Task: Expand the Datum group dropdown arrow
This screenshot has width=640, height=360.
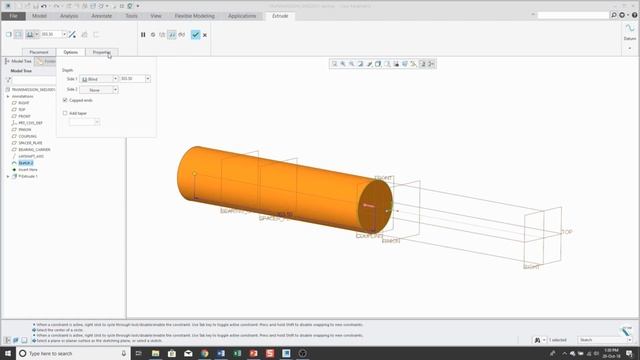Action: [630, 48]
